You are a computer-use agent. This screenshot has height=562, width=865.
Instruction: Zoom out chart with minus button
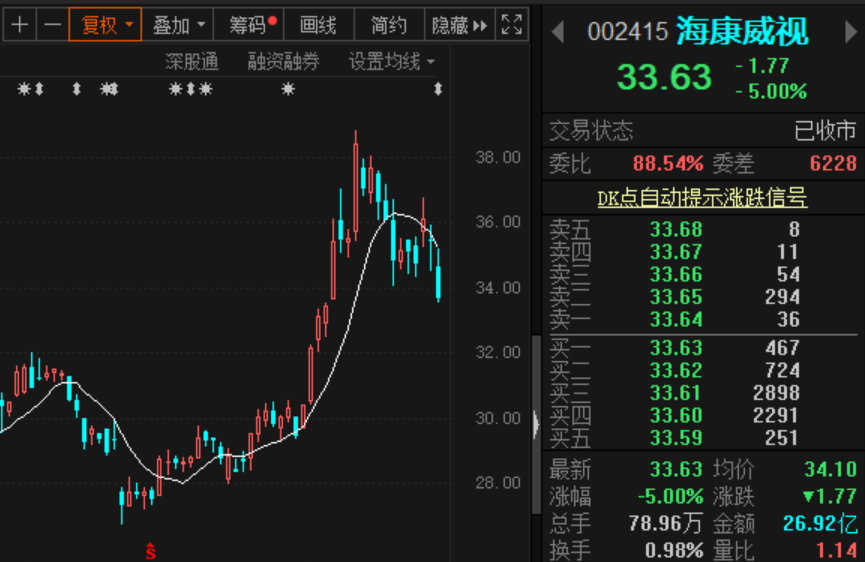(x=52, y=25)
